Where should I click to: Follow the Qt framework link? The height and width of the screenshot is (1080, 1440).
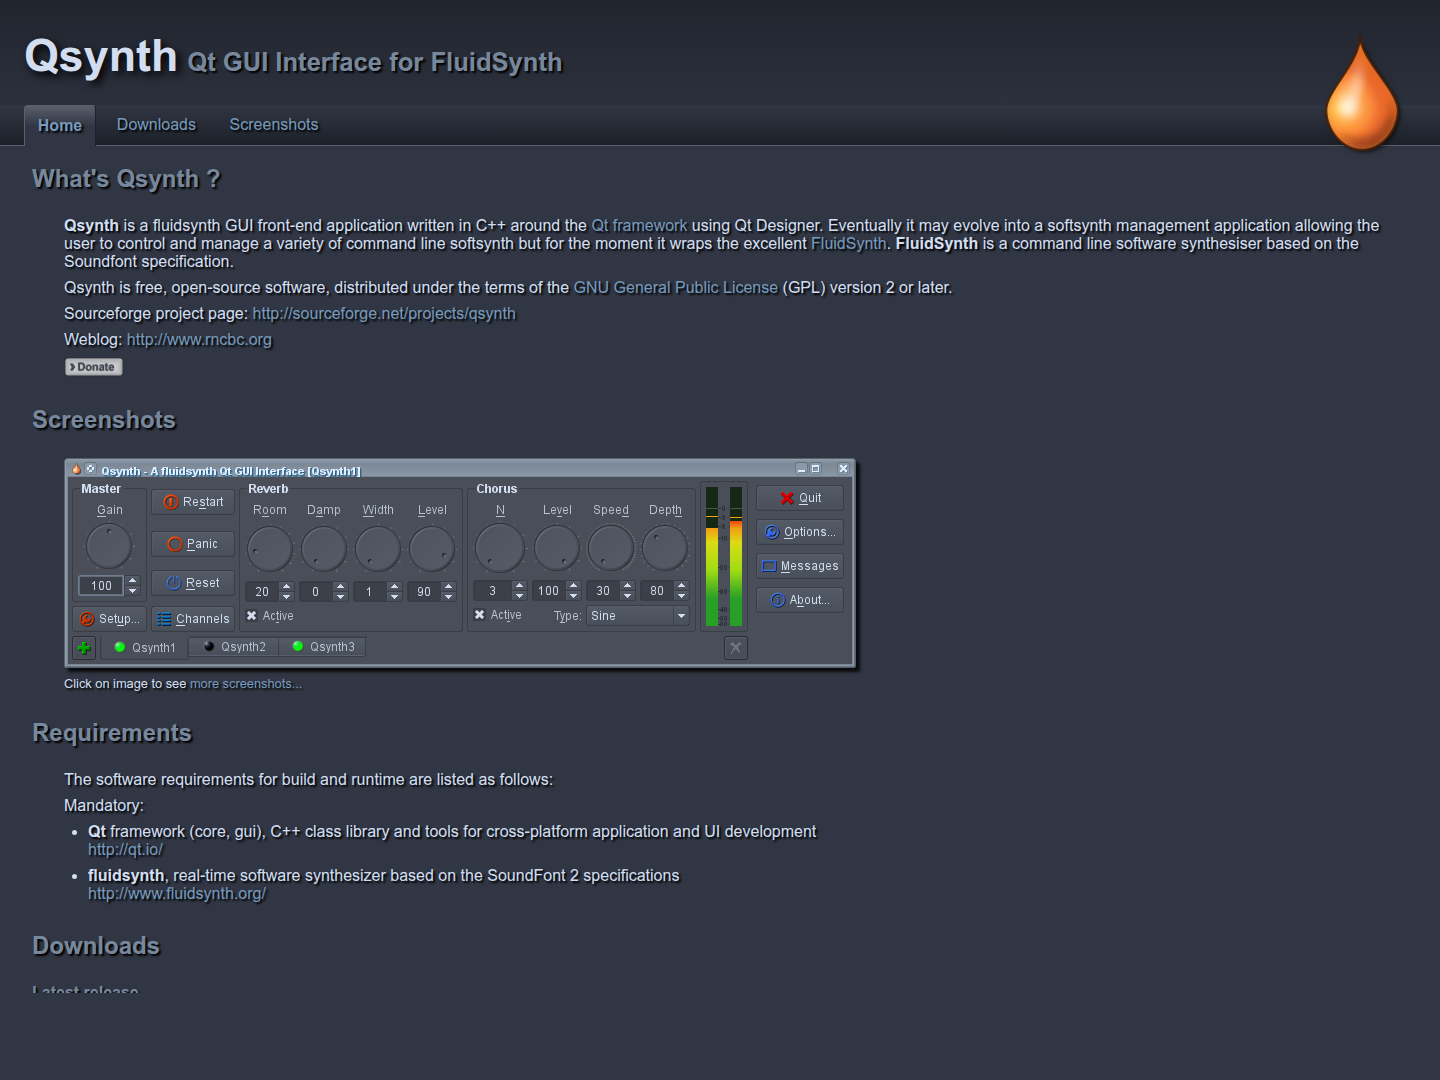(x=639, y=226)
